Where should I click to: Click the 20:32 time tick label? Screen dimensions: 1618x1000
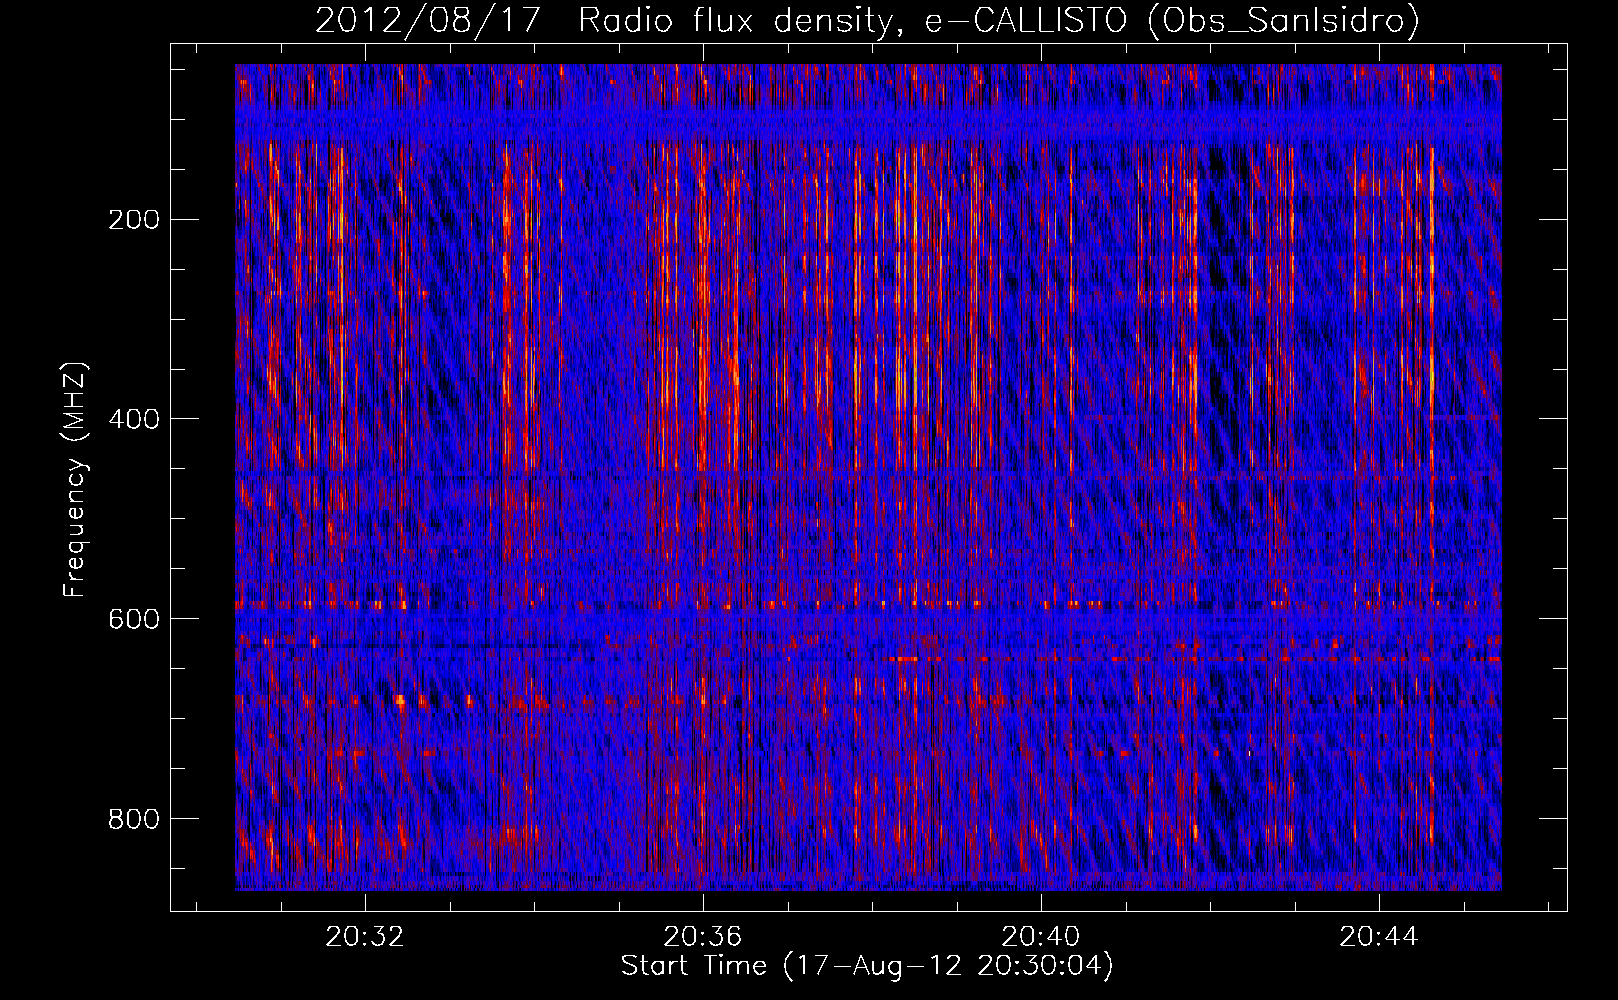coord(365,937)
